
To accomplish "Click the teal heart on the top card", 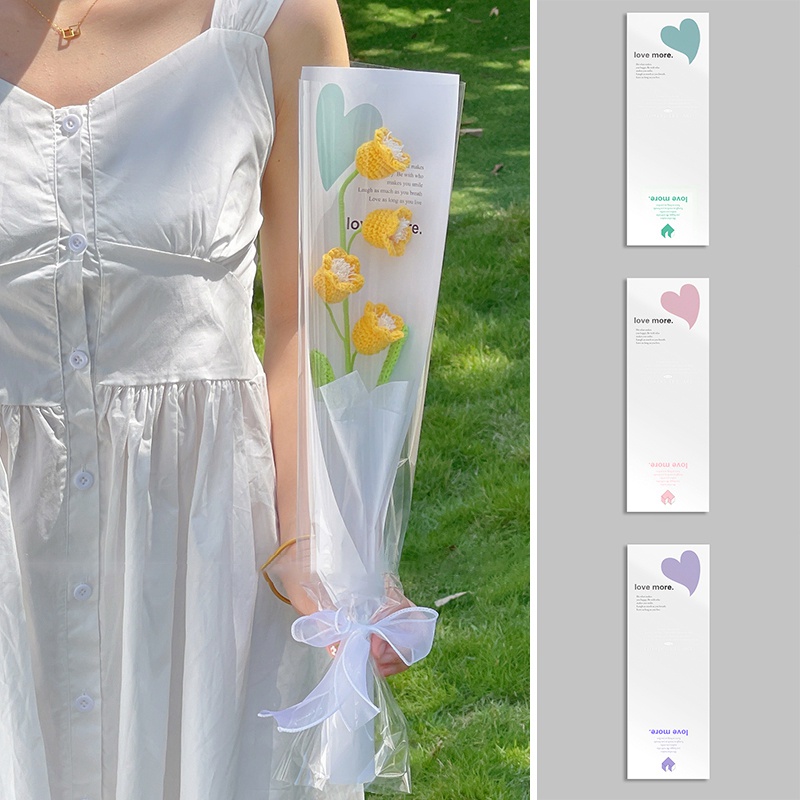I will pyautogui.click(x=681, y=38).
